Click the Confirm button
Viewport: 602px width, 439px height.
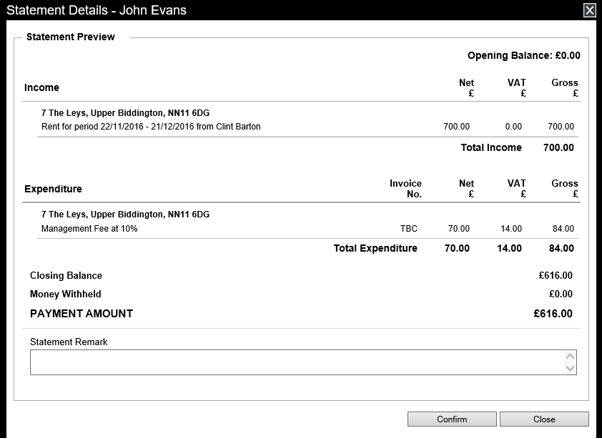tap(452, 419)
